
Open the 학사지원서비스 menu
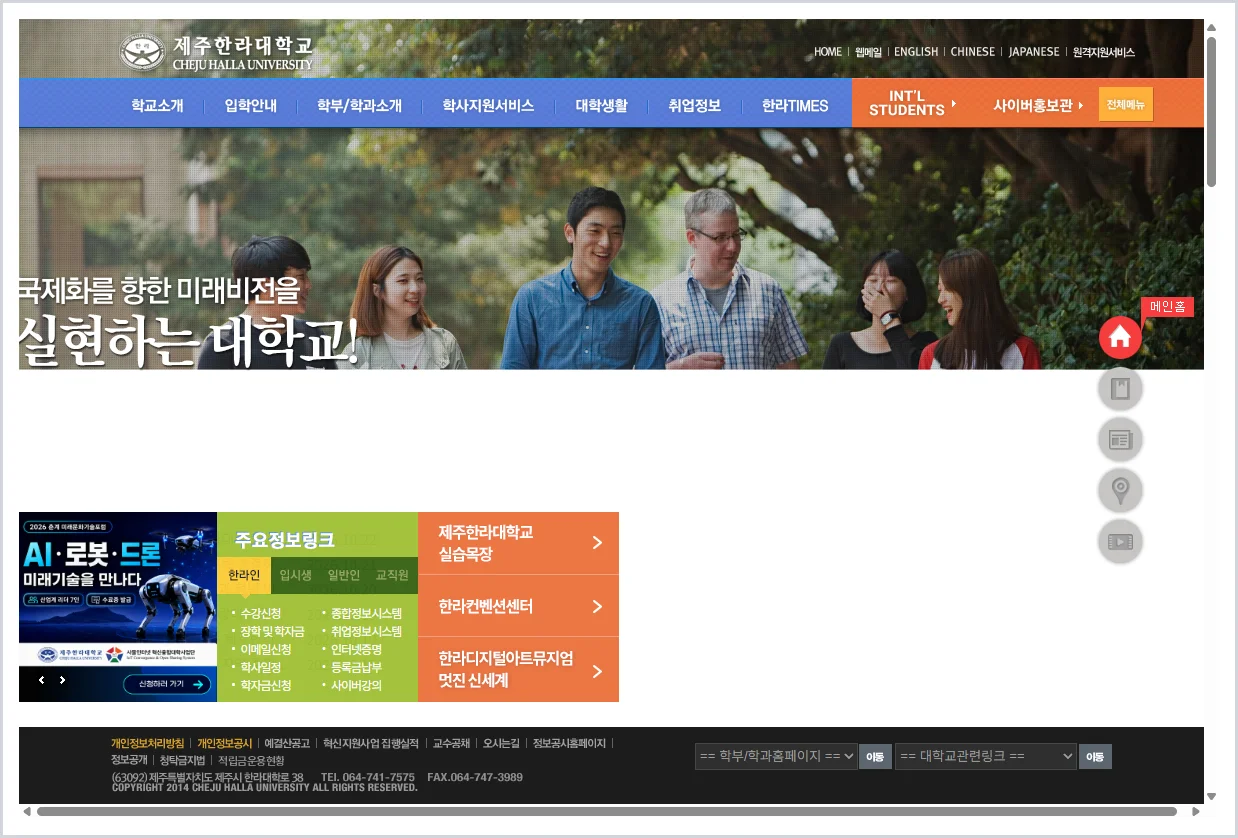pos(488,105)
